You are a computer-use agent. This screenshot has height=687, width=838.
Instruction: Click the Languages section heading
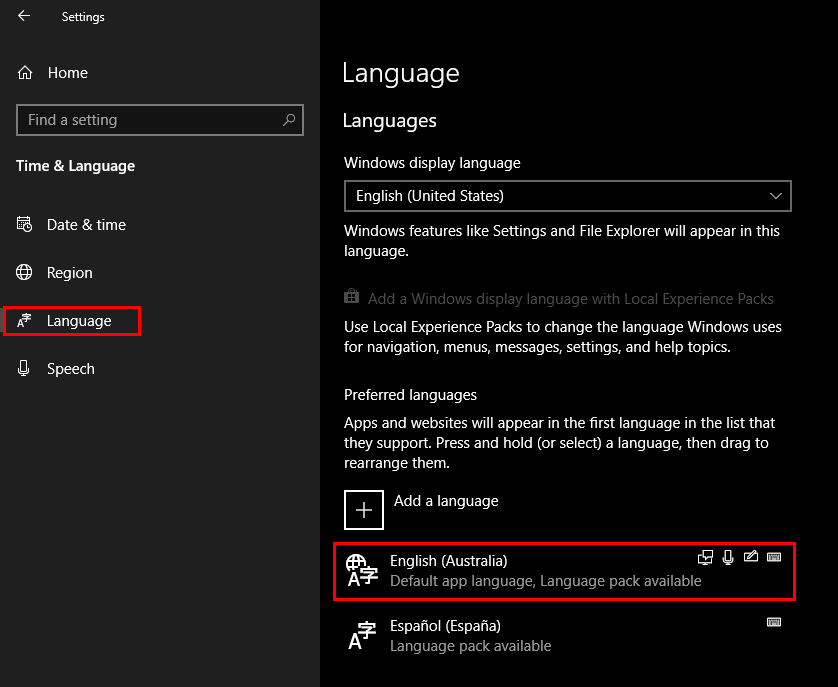pyautogui.click(x=390, y=121)
